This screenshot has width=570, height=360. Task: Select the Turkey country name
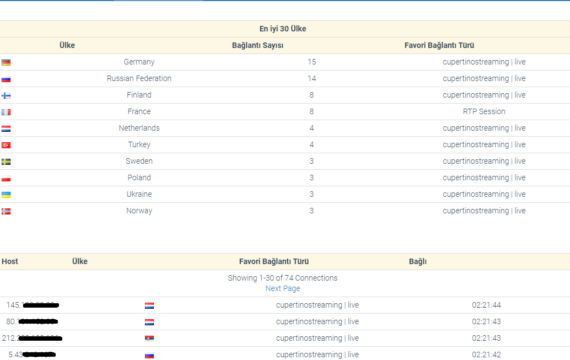[x=139, y=144]
